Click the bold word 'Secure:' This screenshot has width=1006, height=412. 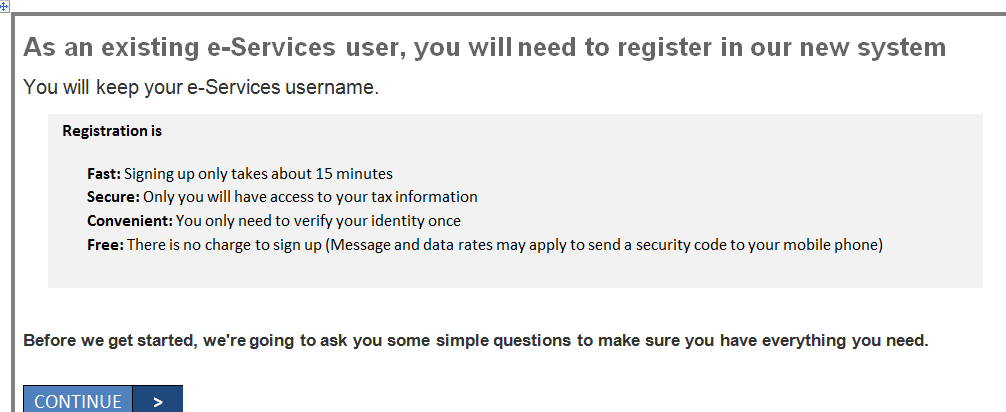(113, 197)
